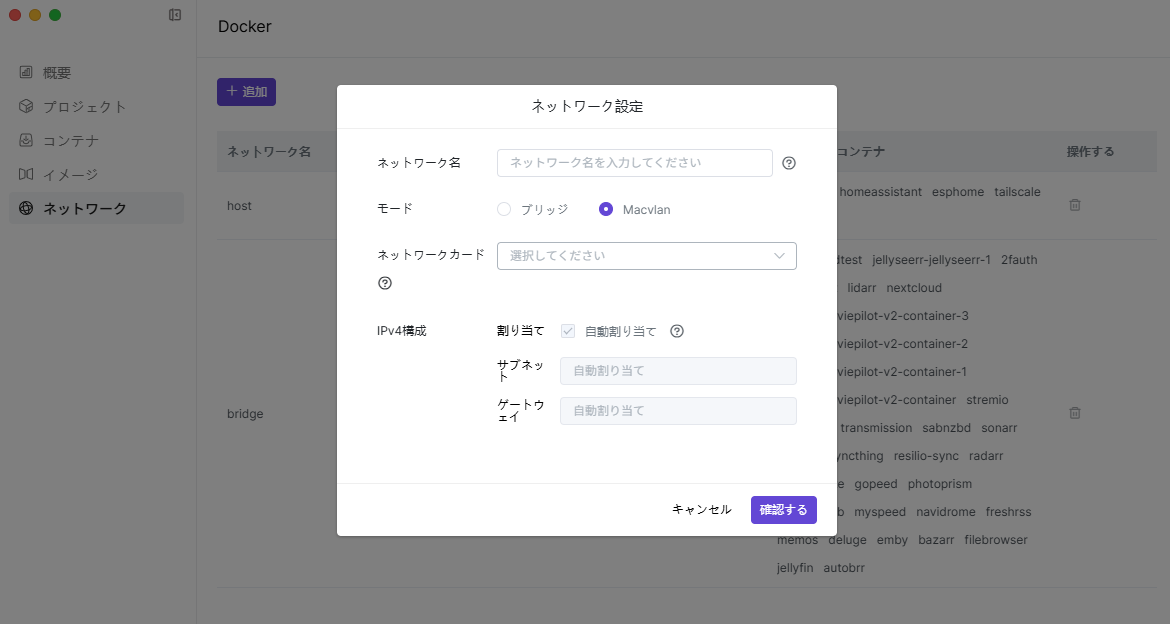Click the ネットワーク名 input field
Image resolution: width=1170 pixels, height=624 pixels.
click(x=634, y=163)
